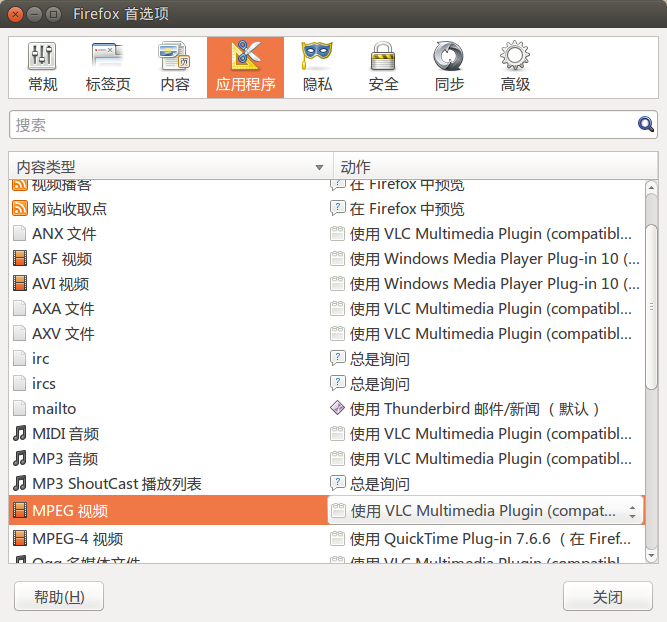The width and height of the screenshot is (667, 622).
Task: Click the file icon beside irc
Action: (20, 358)
